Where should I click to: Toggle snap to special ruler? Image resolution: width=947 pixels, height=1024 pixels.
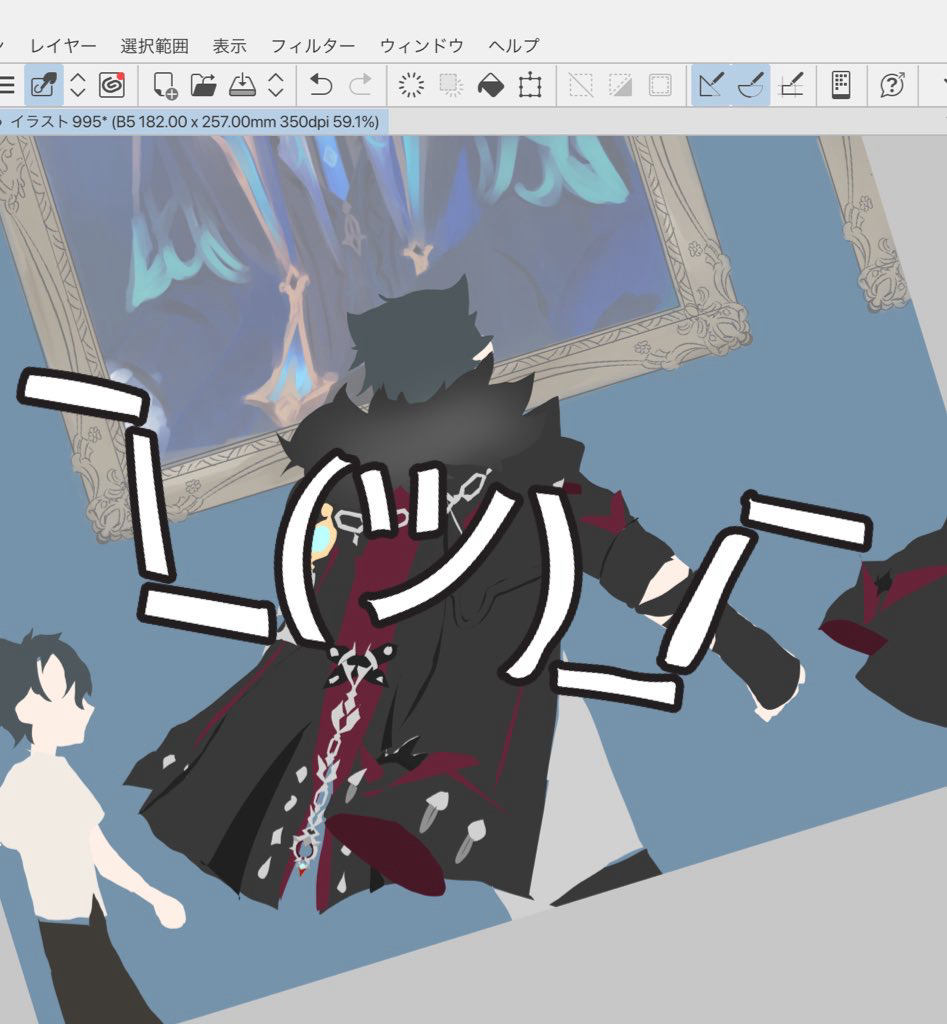[x=750, y=85]
